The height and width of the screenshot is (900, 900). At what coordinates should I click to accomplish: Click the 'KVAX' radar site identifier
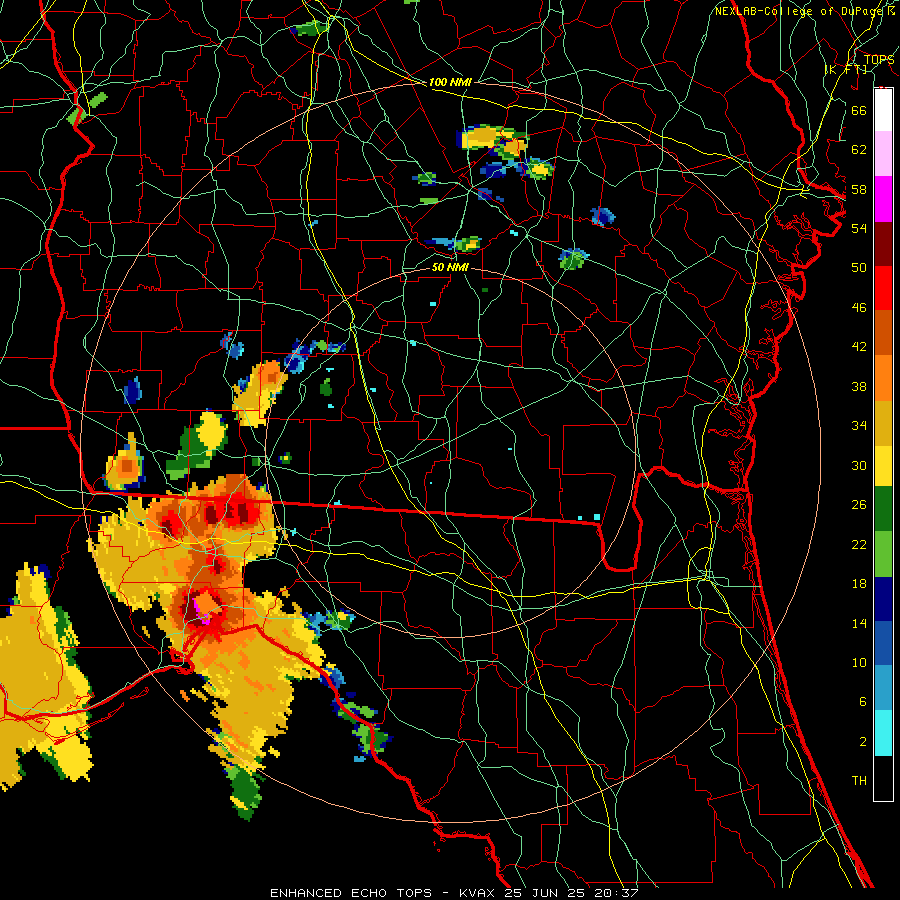point(479,893)
